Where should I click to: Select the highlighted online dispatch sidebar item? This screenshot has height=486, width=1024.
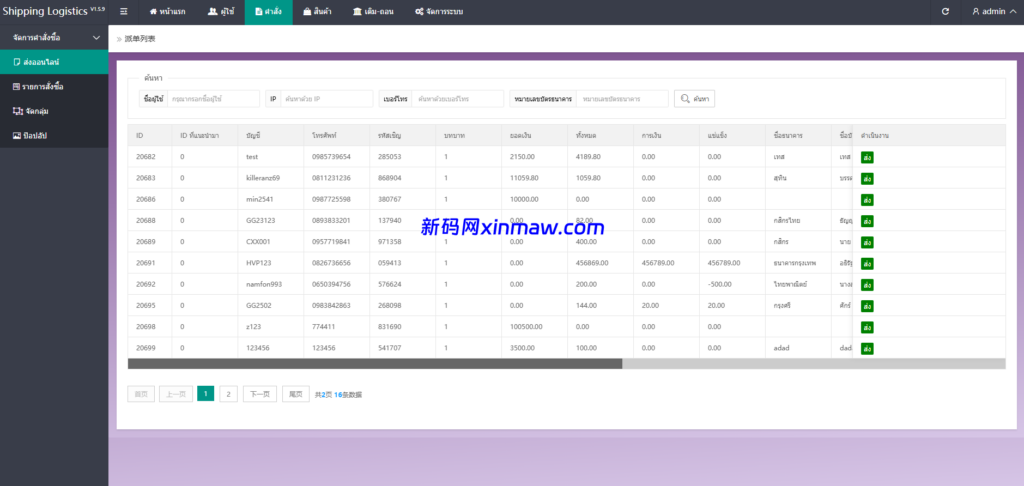[x=54, y=62]
